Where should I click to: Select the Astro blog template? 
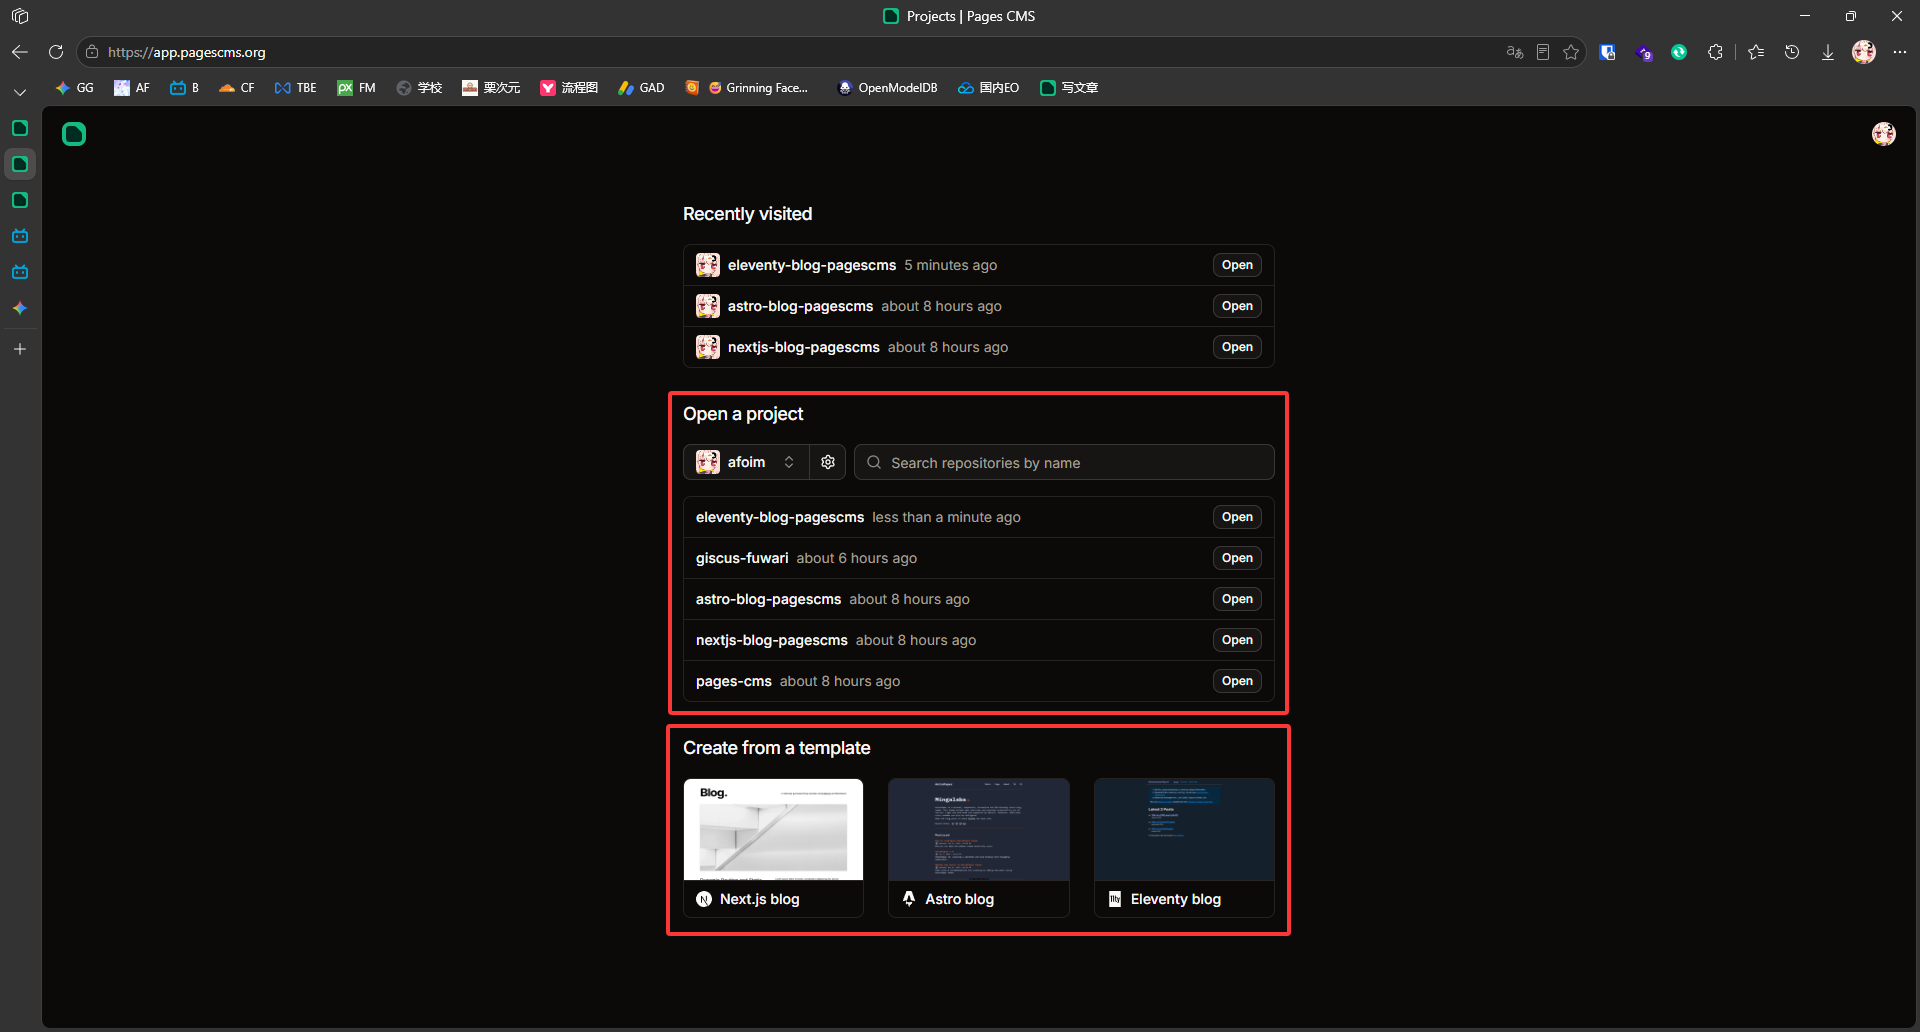(979, 848)
